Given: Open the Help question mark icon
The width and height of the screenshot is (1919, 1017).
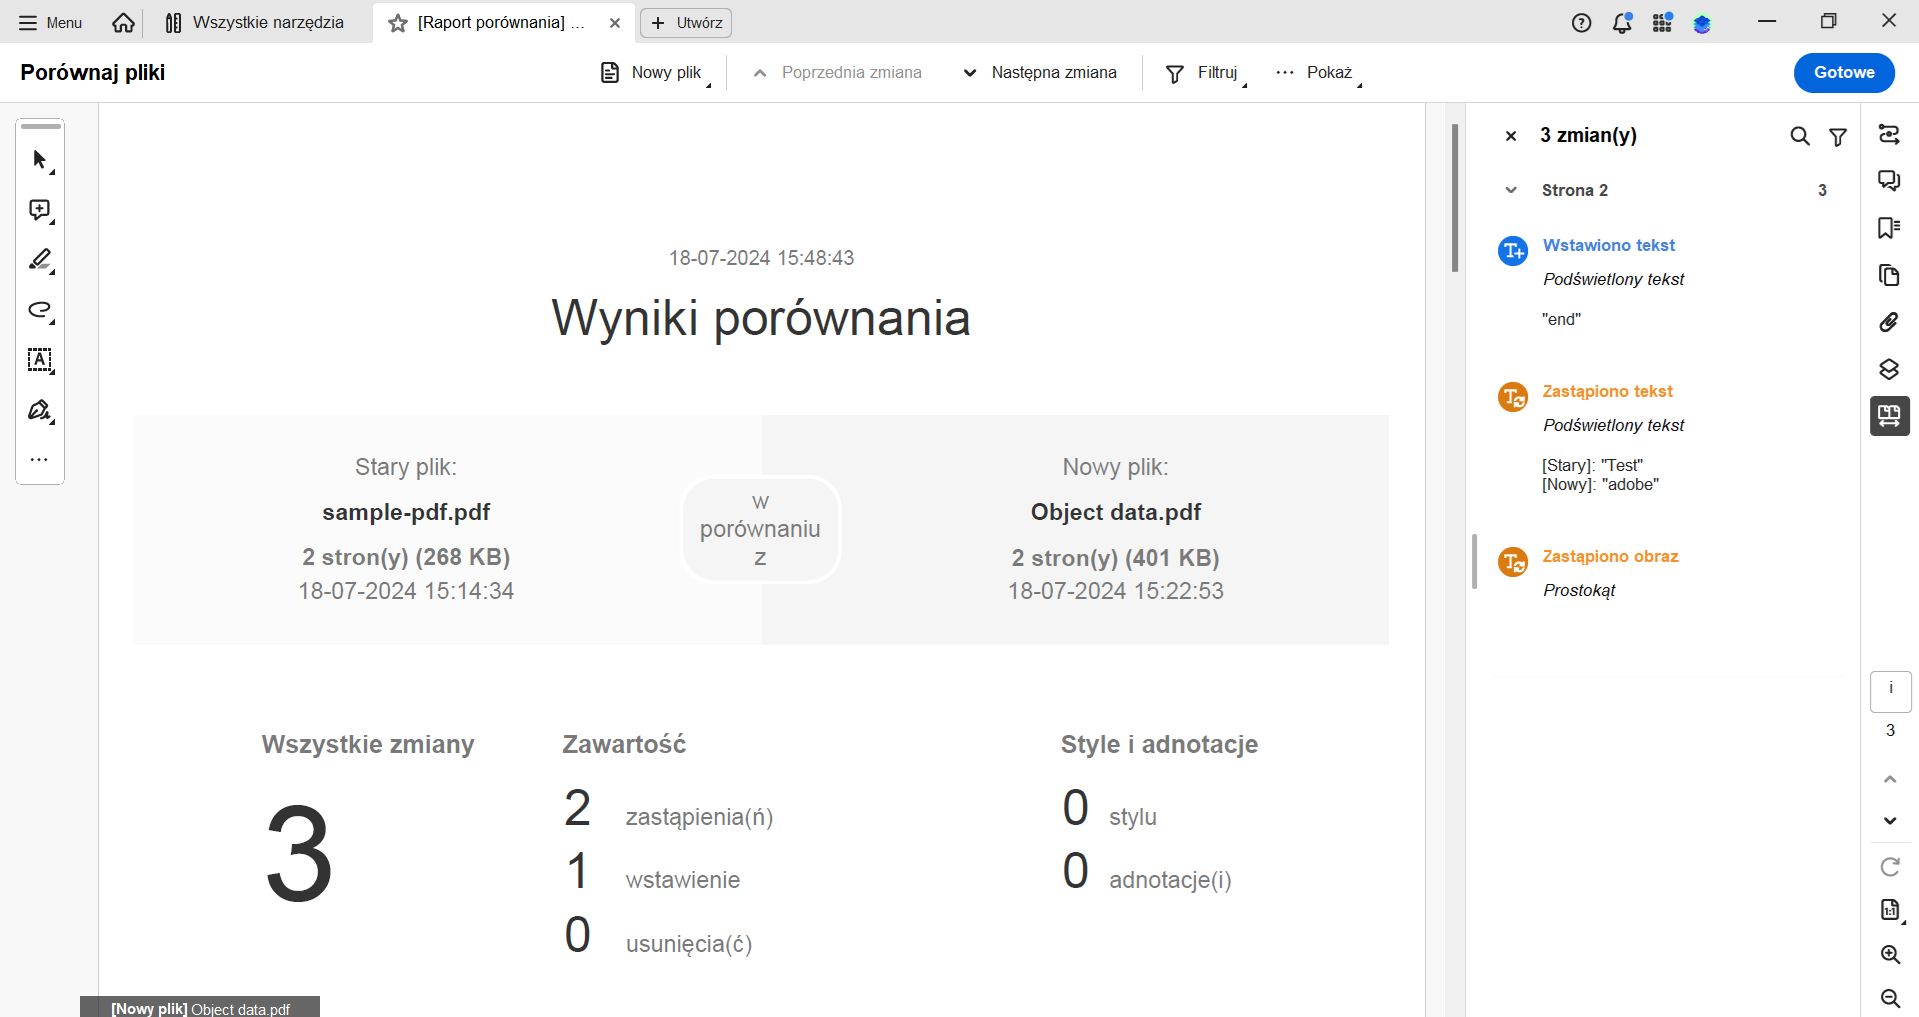Looking at the screenshot, I should tap(1581, 22).
